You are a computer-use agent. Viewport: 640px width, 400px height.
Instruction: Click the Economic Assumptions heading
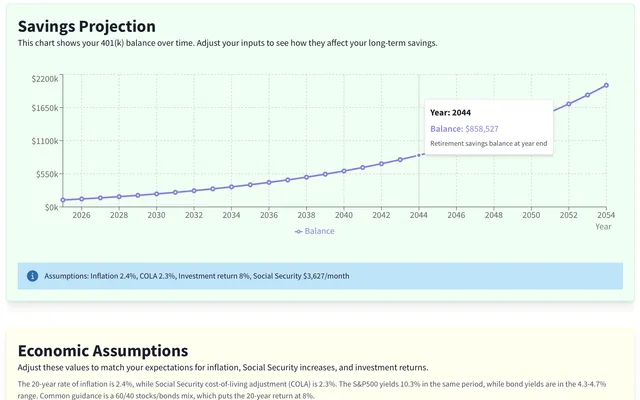click(103, 351)
